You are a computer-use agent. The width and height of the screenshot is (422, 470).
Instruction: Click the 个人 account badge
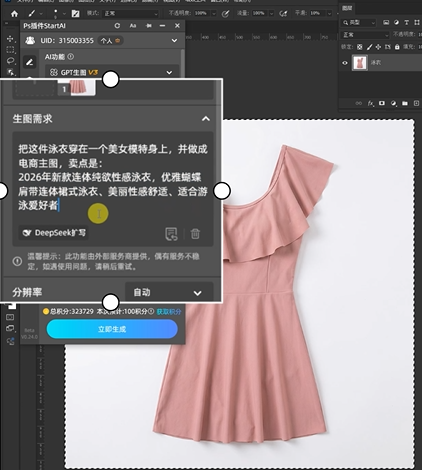[111, 41]
